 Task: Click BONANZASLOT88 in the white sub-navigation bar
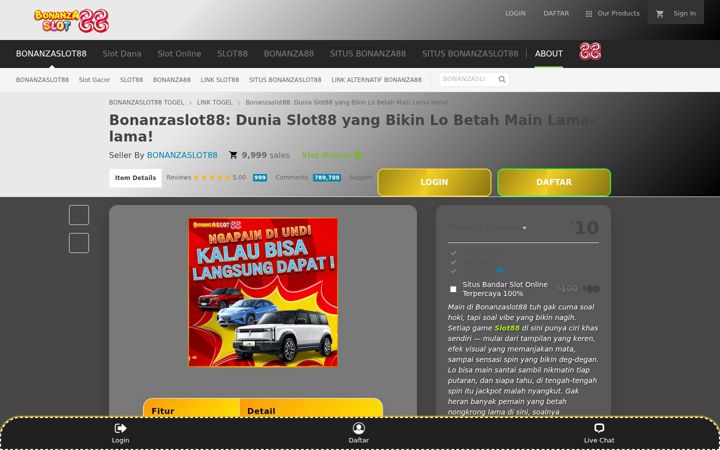pos(42,79)
